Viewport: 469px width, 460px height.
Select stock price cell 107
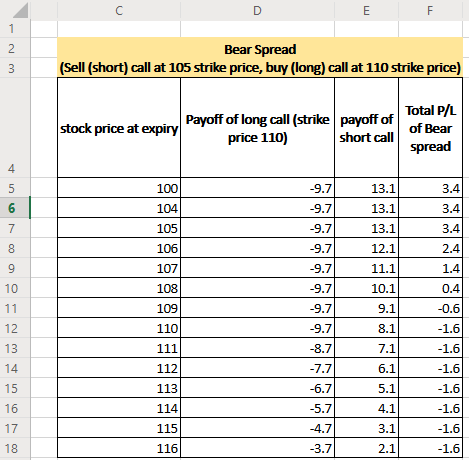[x=119, y=268]
